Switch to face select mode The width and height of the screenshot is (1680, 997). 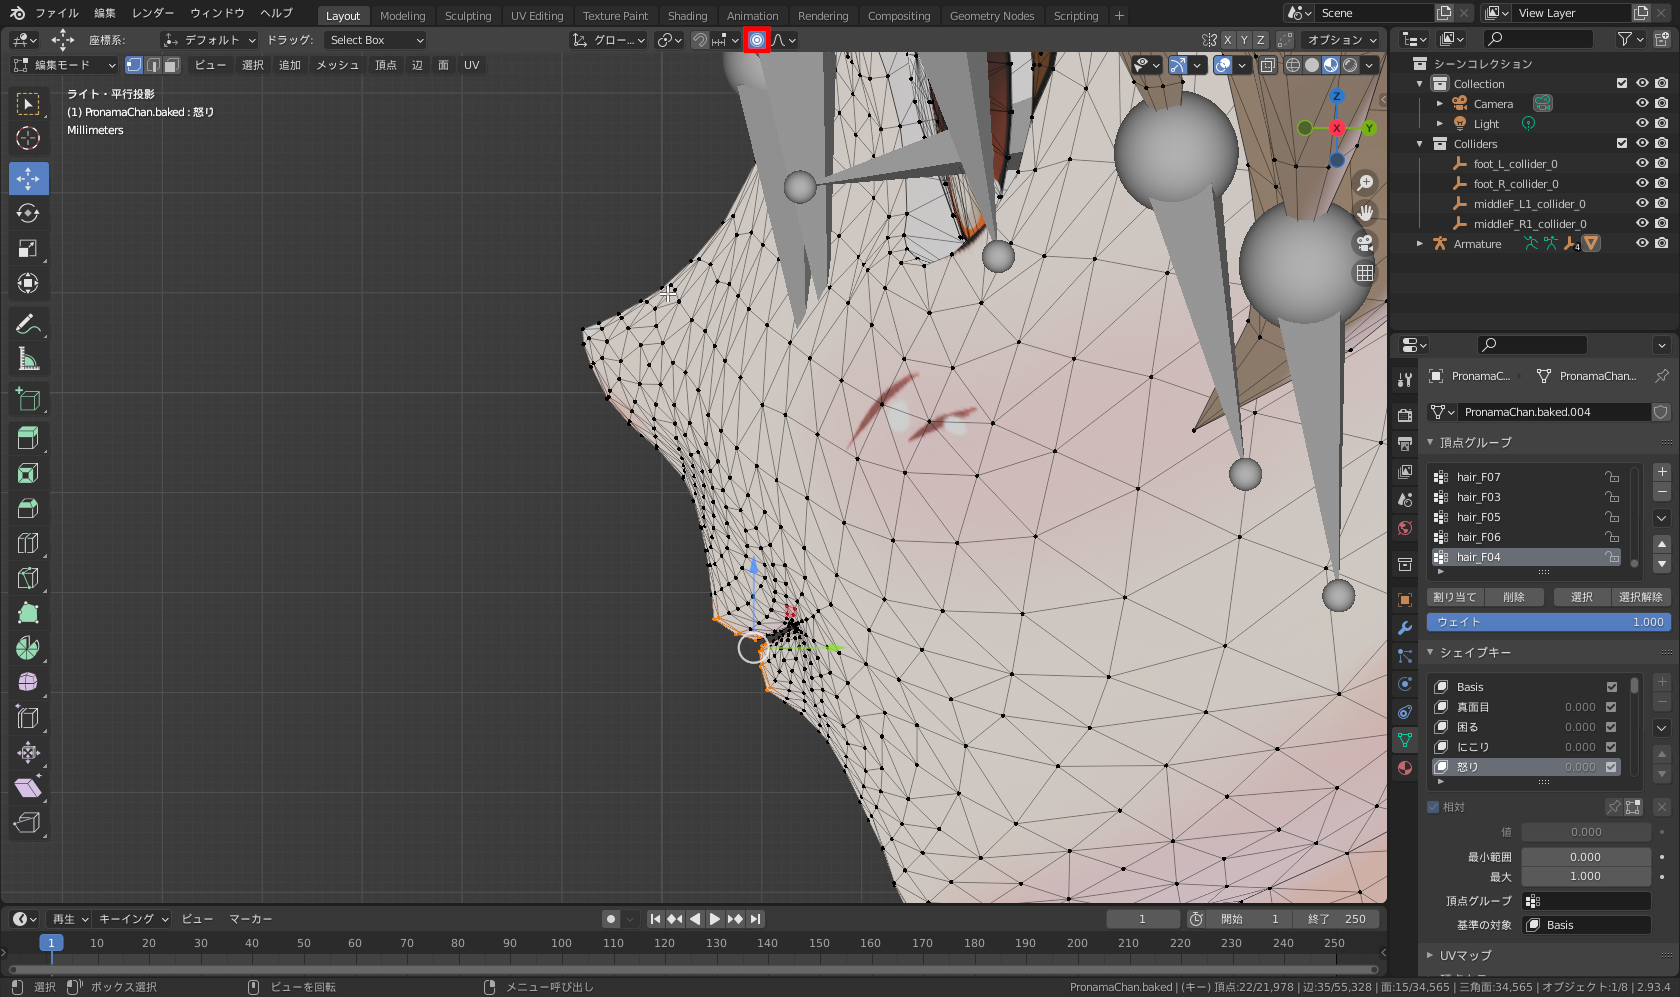tap(172, 65)
